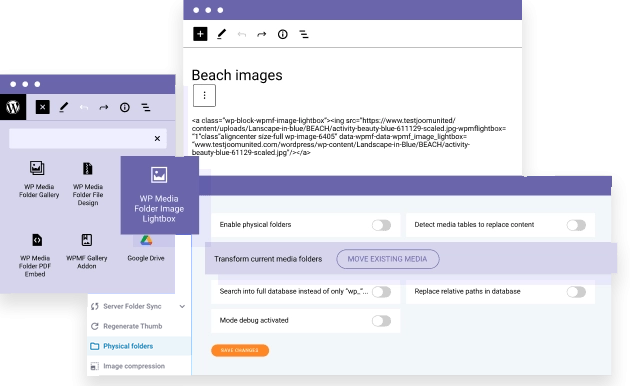Image resolution: width=630 pixels, height=386 pixels.
Task: Open the Regenerate Thumb settings item
Action: point(139,326)
